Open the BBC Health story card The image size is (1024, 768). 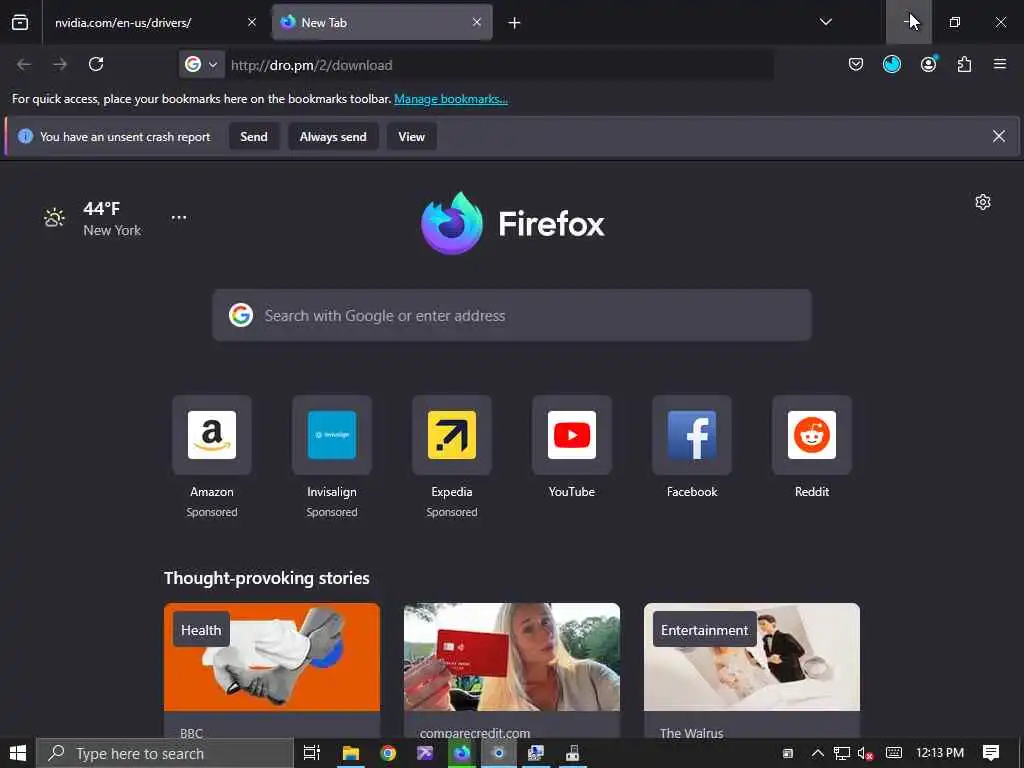pos(272,670)
